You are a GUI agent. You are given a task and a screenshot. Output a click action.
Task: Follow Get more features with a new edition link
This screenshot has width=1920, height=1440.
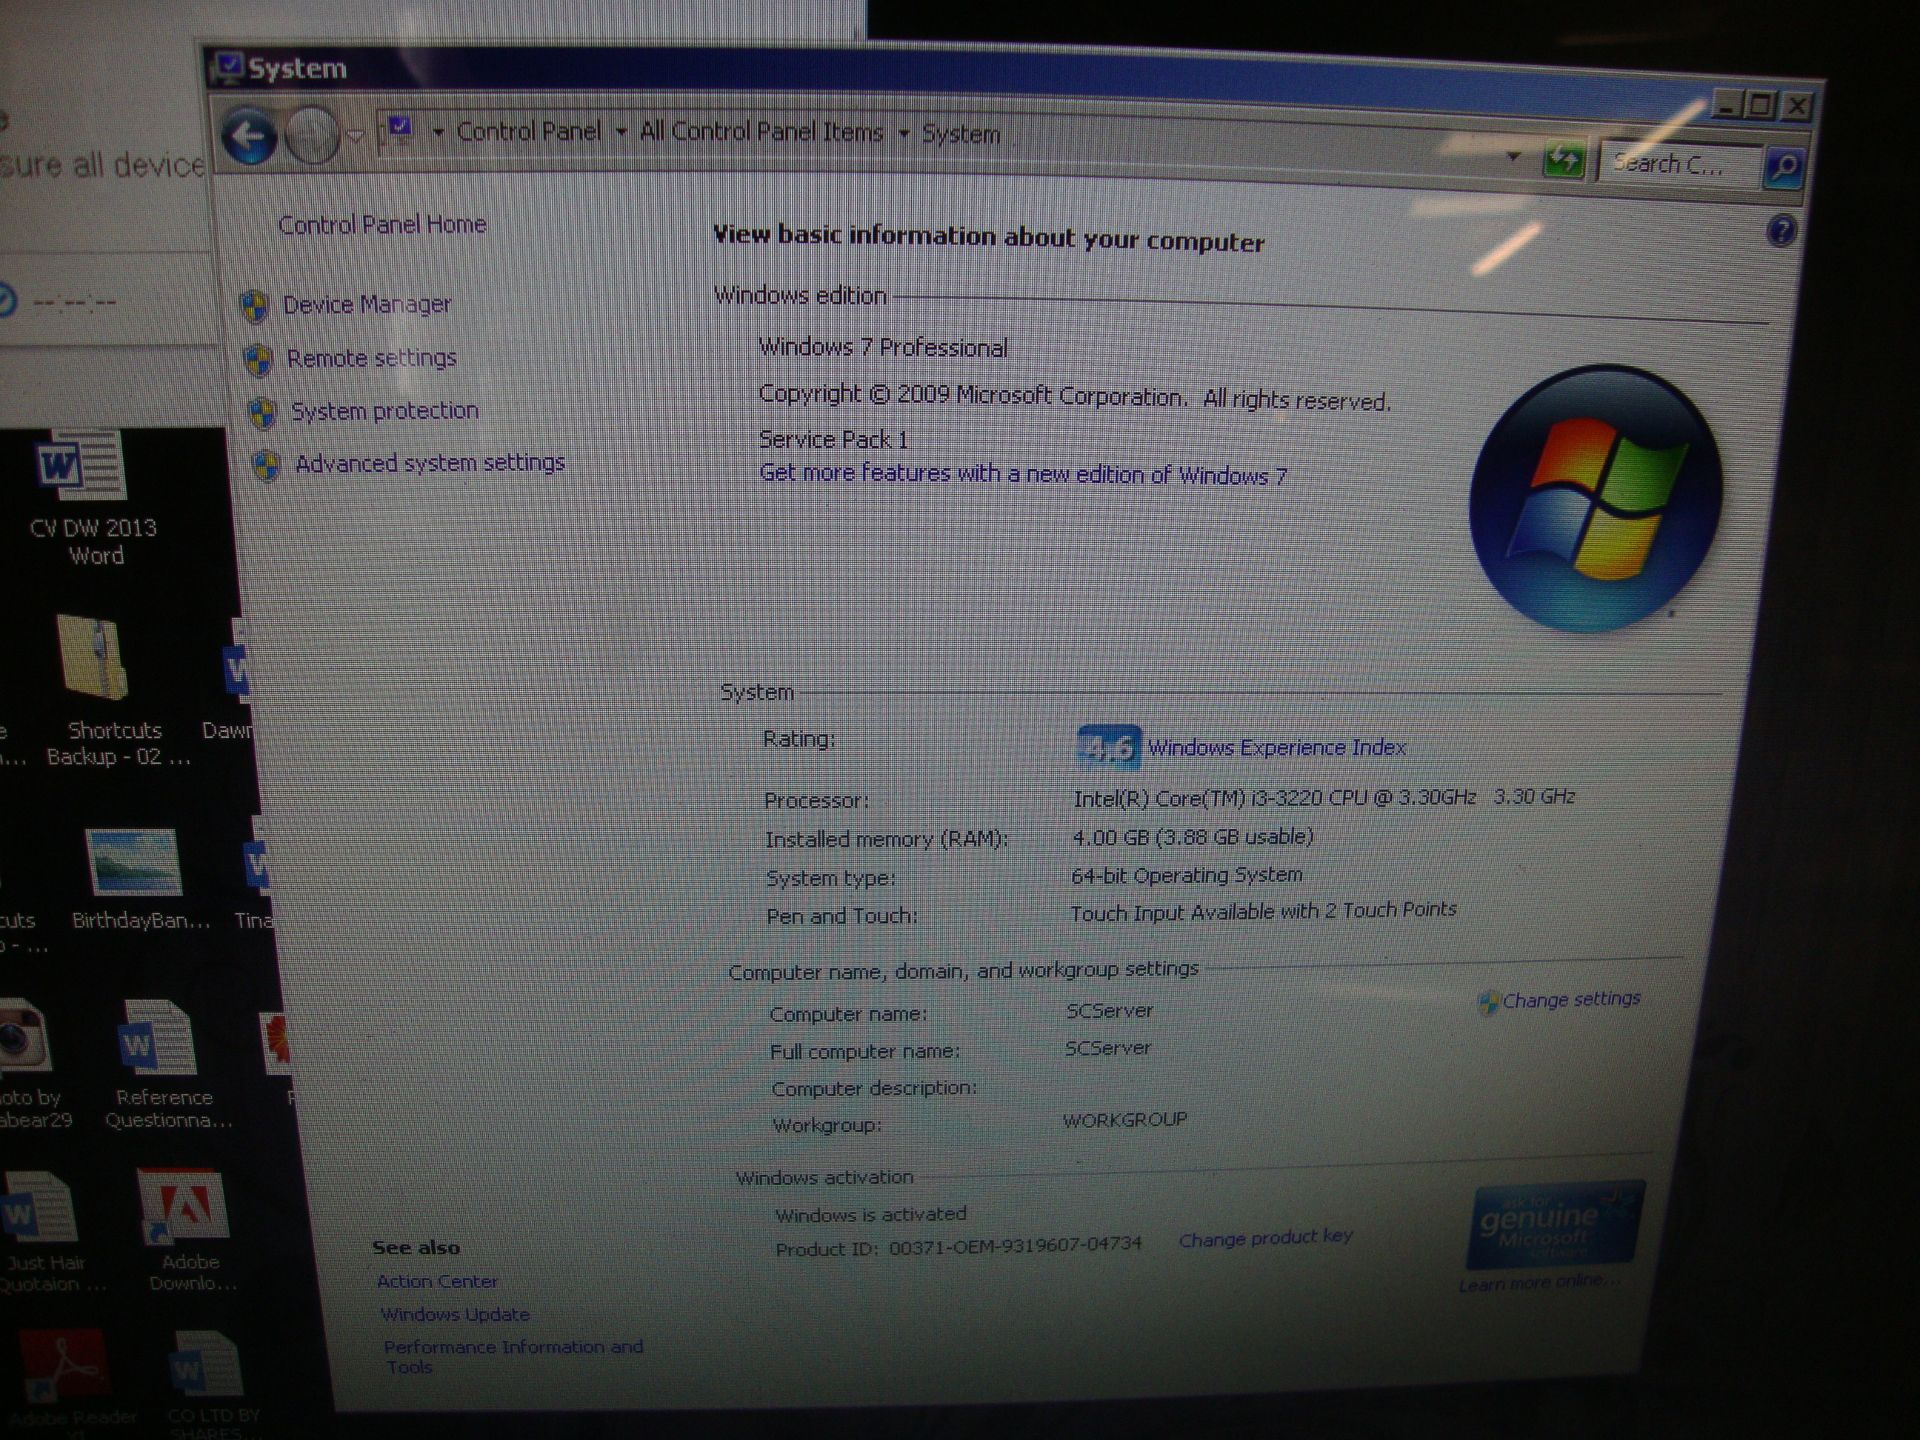point(1023,474)
